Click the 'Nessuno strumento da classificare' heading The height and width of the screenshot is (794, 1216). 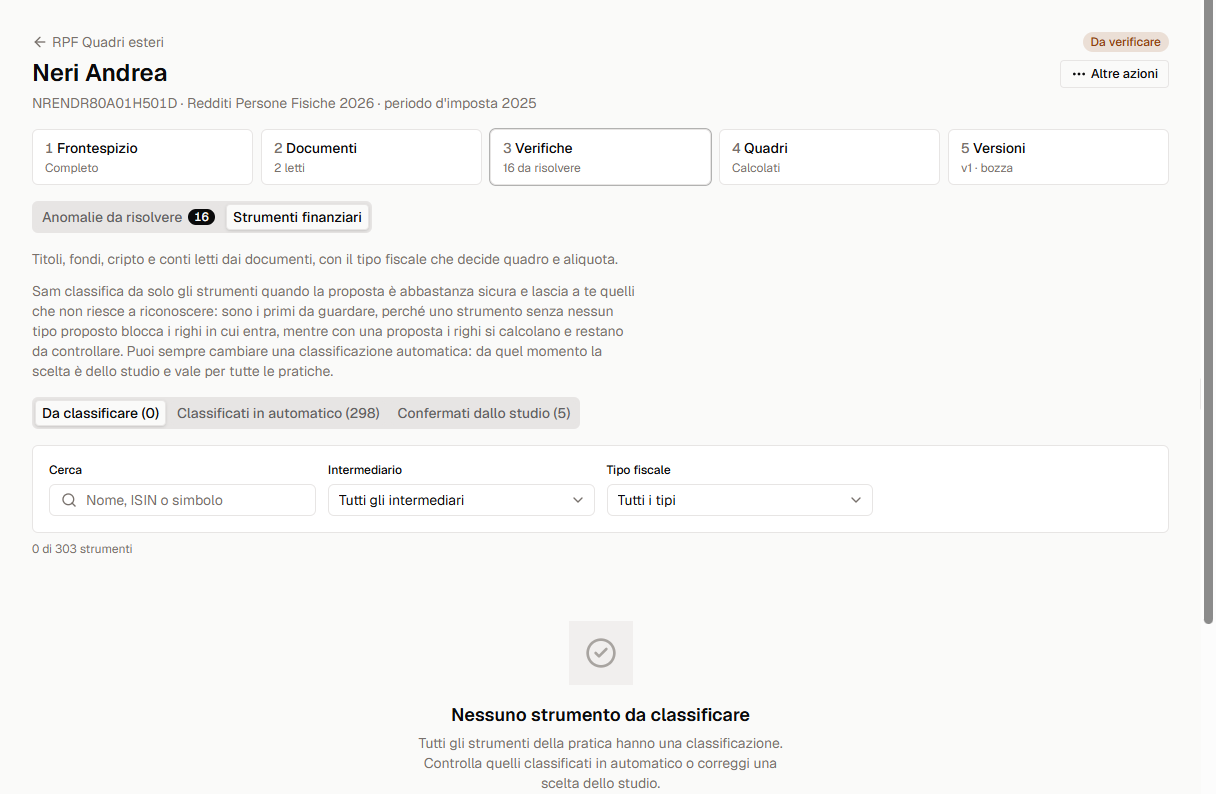[600, 715]
